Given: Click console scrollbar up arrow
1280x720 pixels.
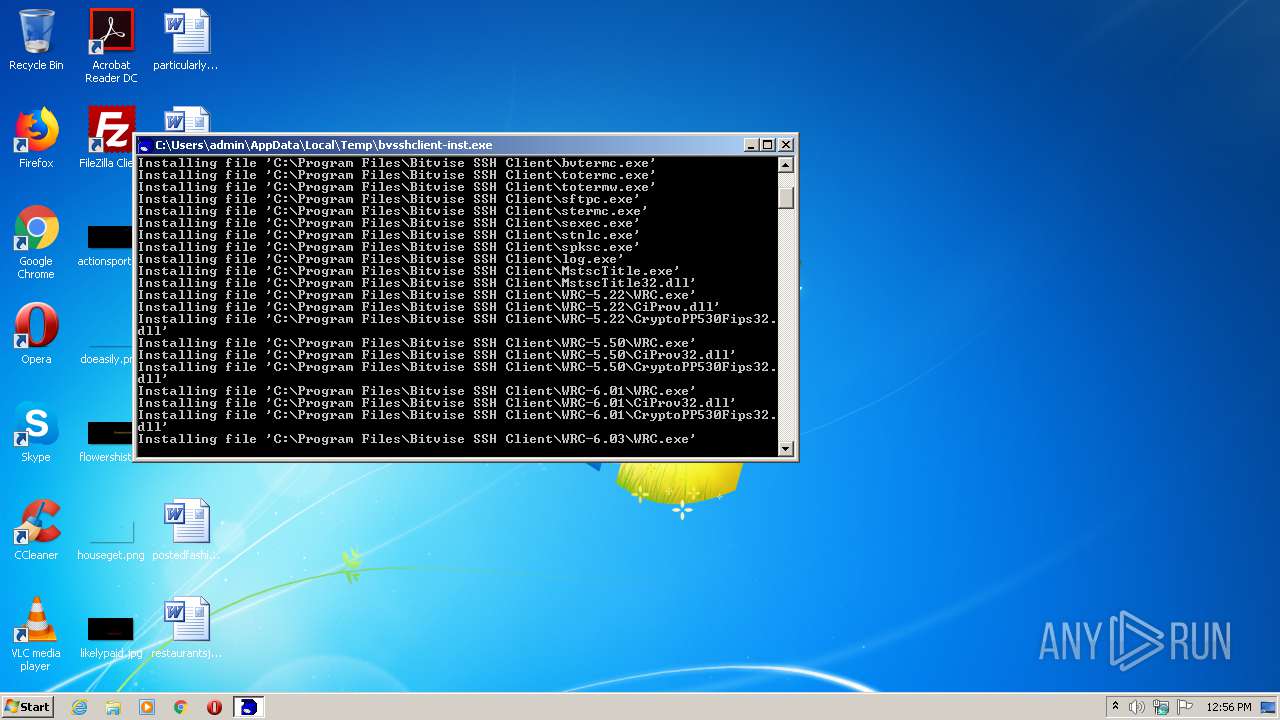Looking at the screenshot, I should point(786,165).
